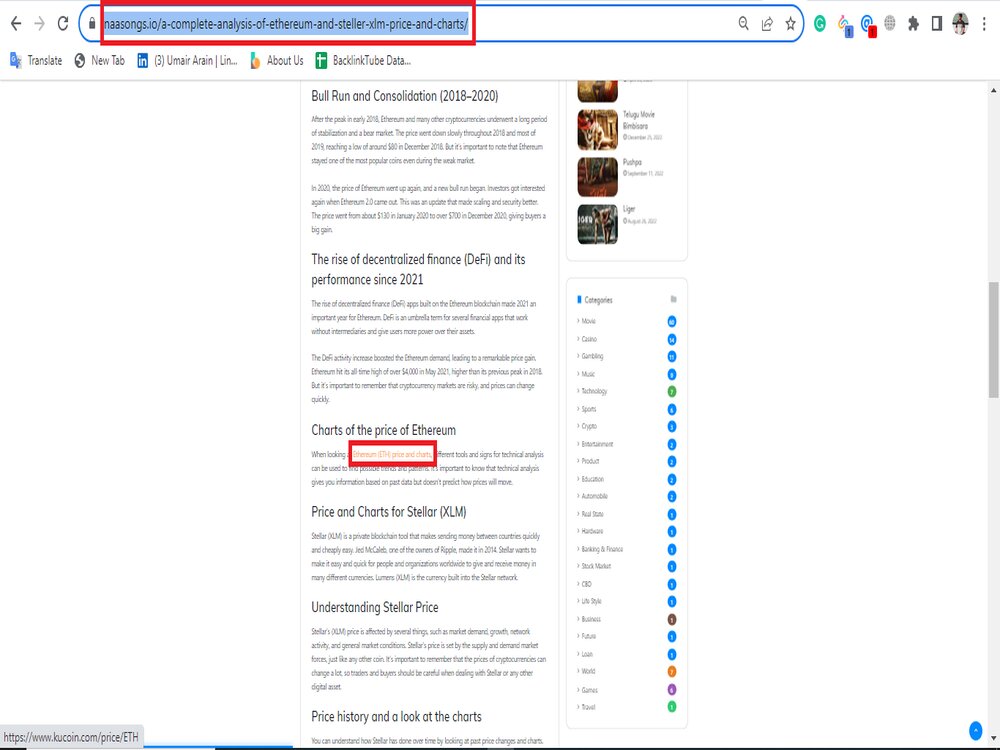Open the Extensions puzzle menu
This screenshot has width=1000, height=750.
click(x=913, y=24)
